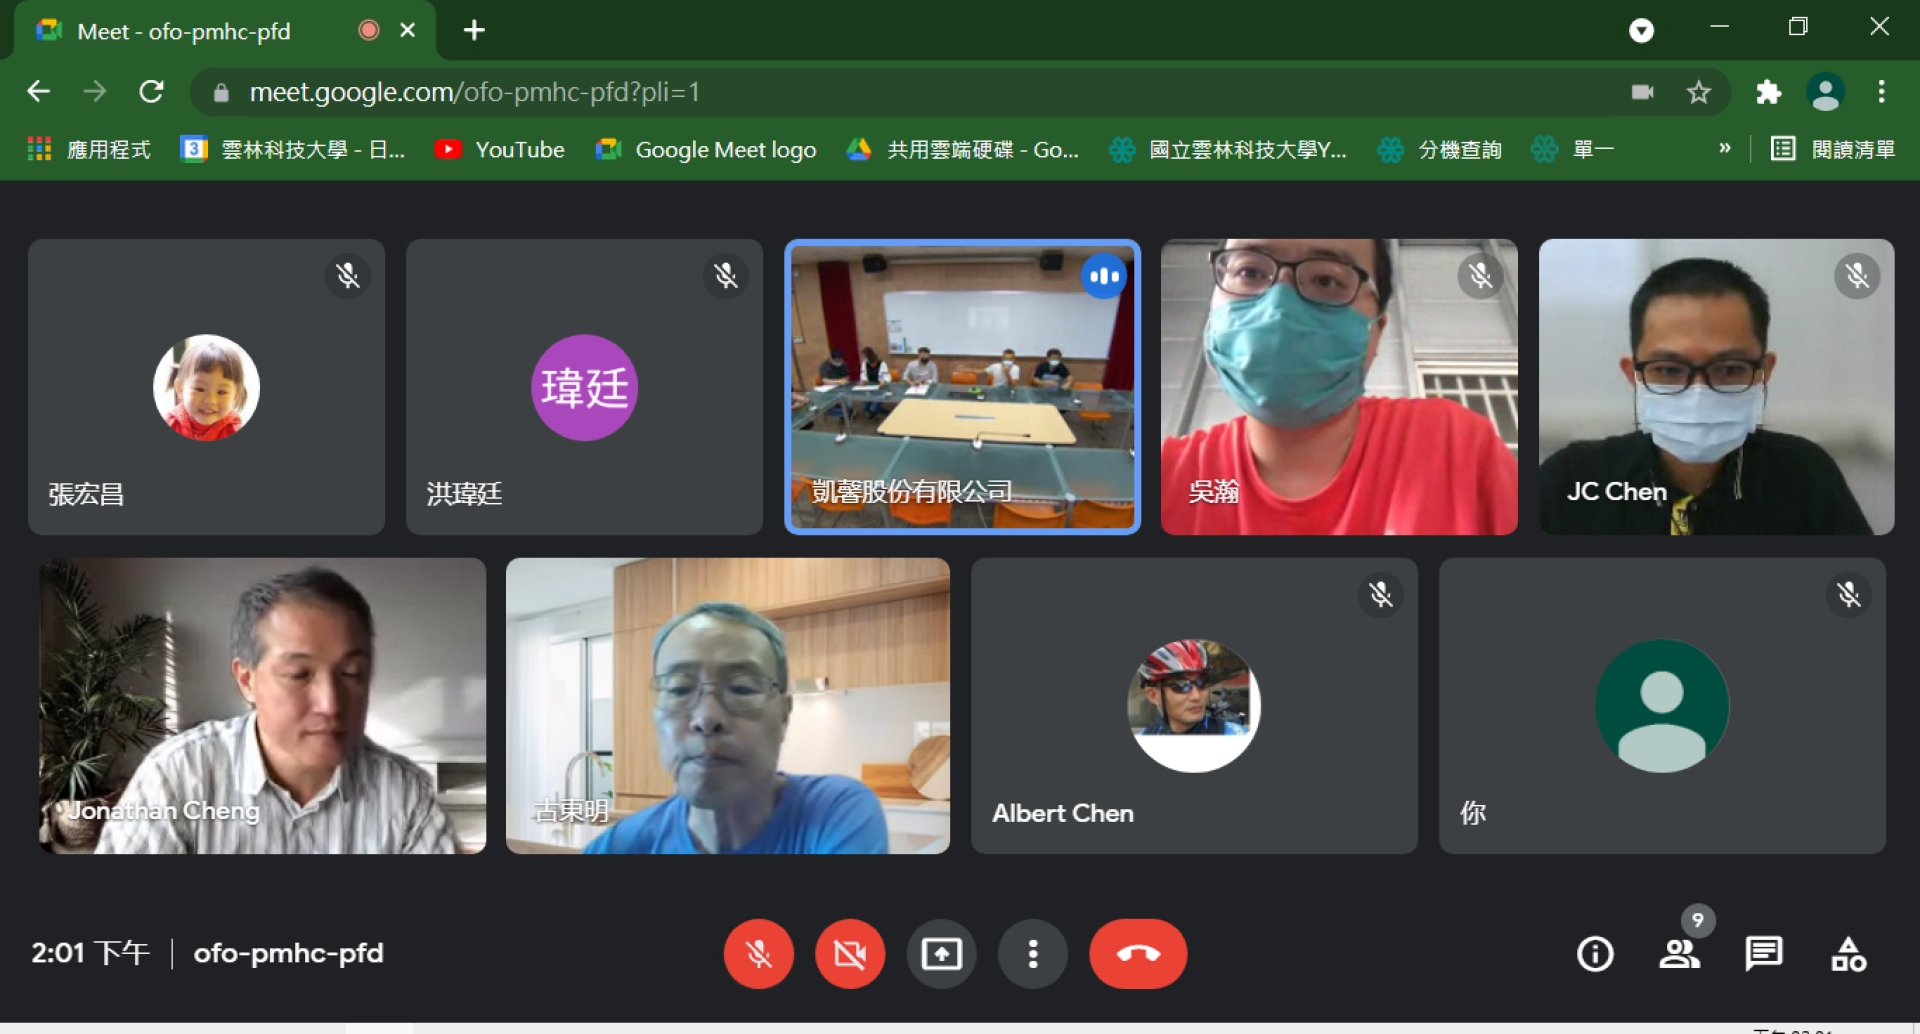Screen dimensions: 1920x1034
Task: Open the YouTube bookmark
Action: coord(500,150)
